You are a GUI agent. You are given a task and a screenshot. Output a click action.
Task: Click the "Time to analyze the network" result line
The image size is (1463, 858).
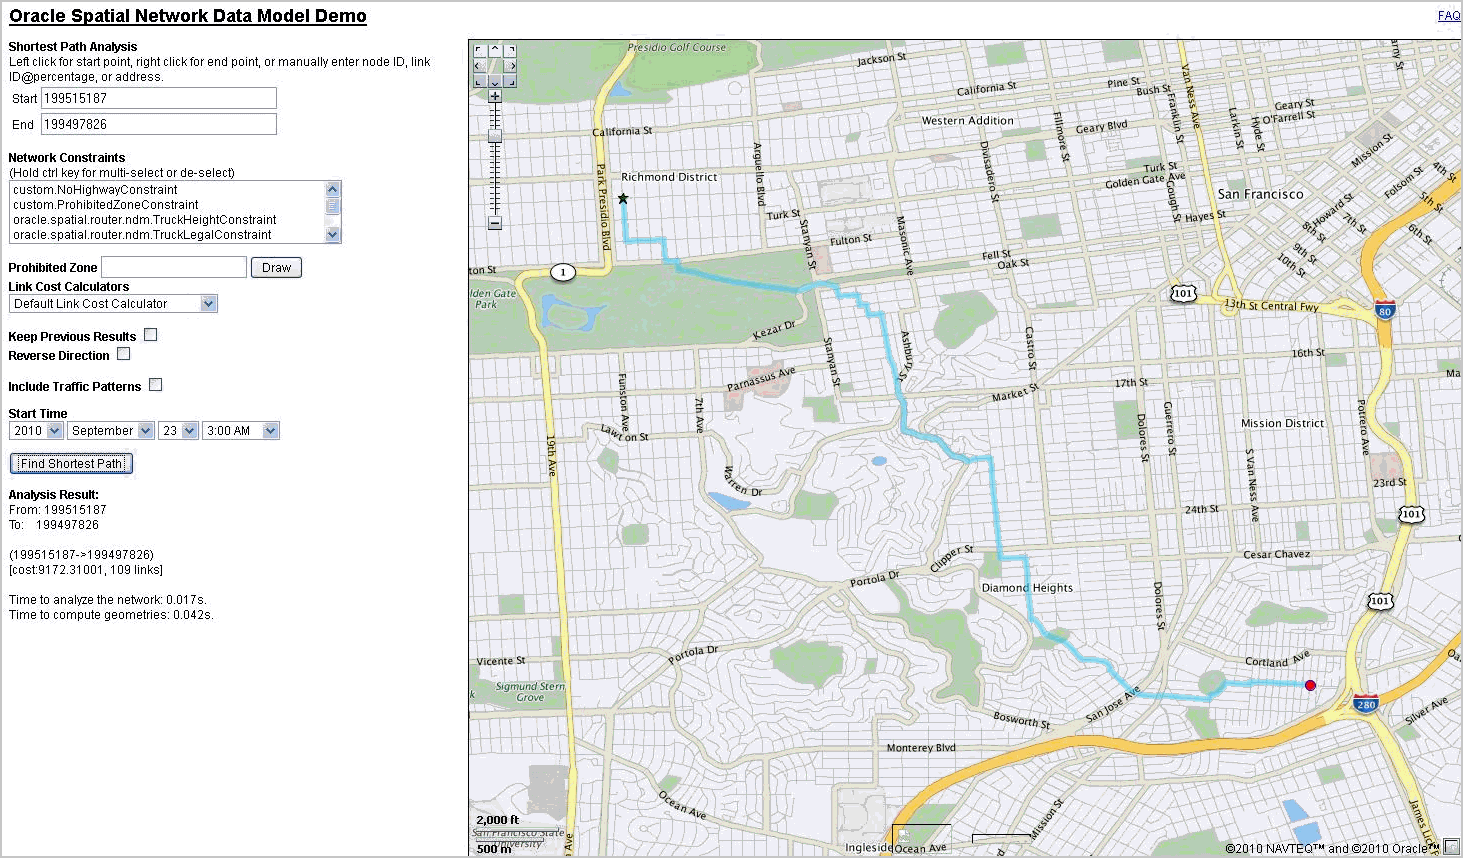tap(108, 600)
